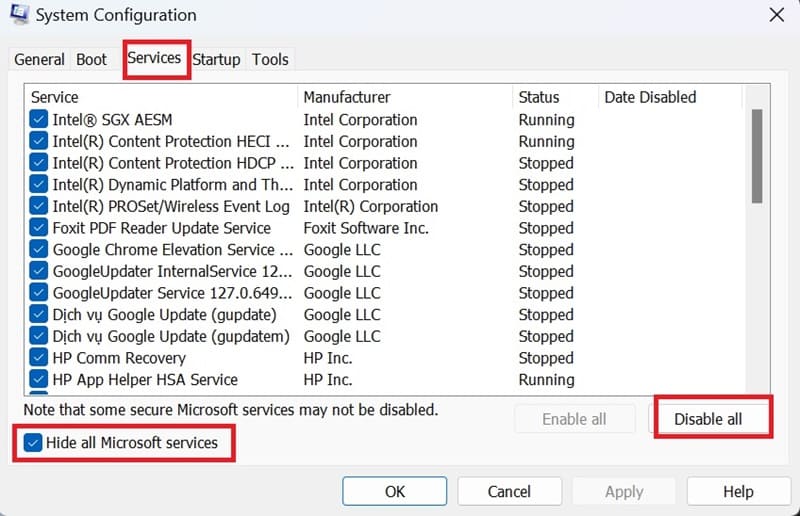Toggle Hide all Microsoft services checkbox

(x=33, y=443)
